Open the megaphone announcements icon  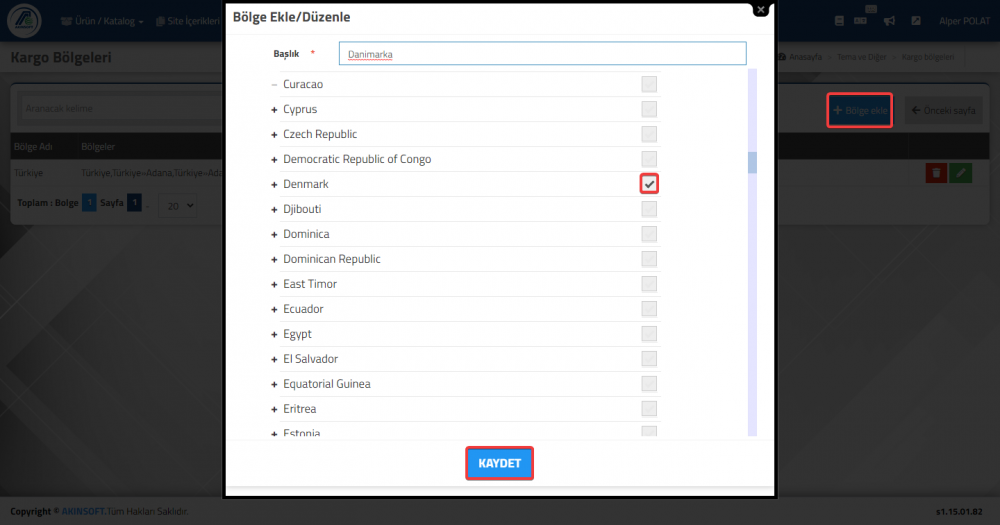point(889,21)
